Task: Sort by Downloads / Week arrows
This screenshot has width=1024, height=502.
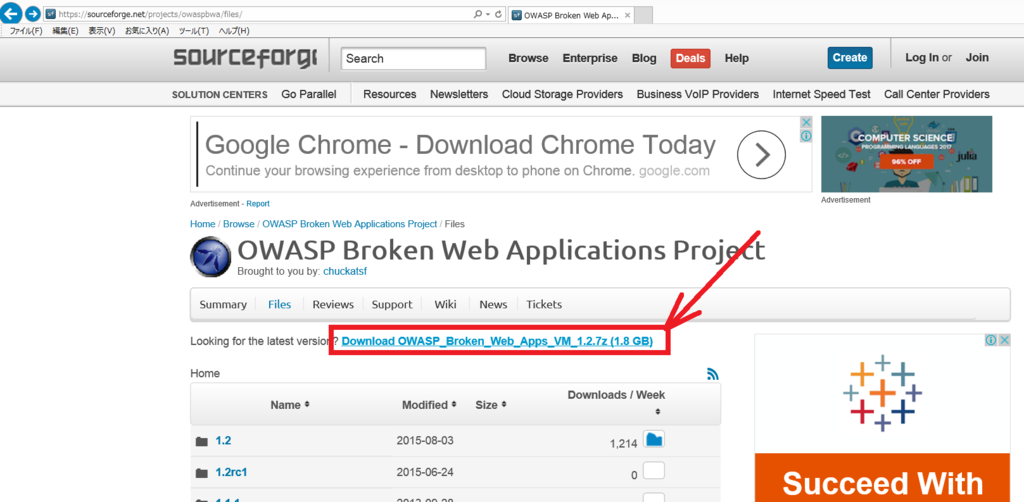Action: click(658, 411)
